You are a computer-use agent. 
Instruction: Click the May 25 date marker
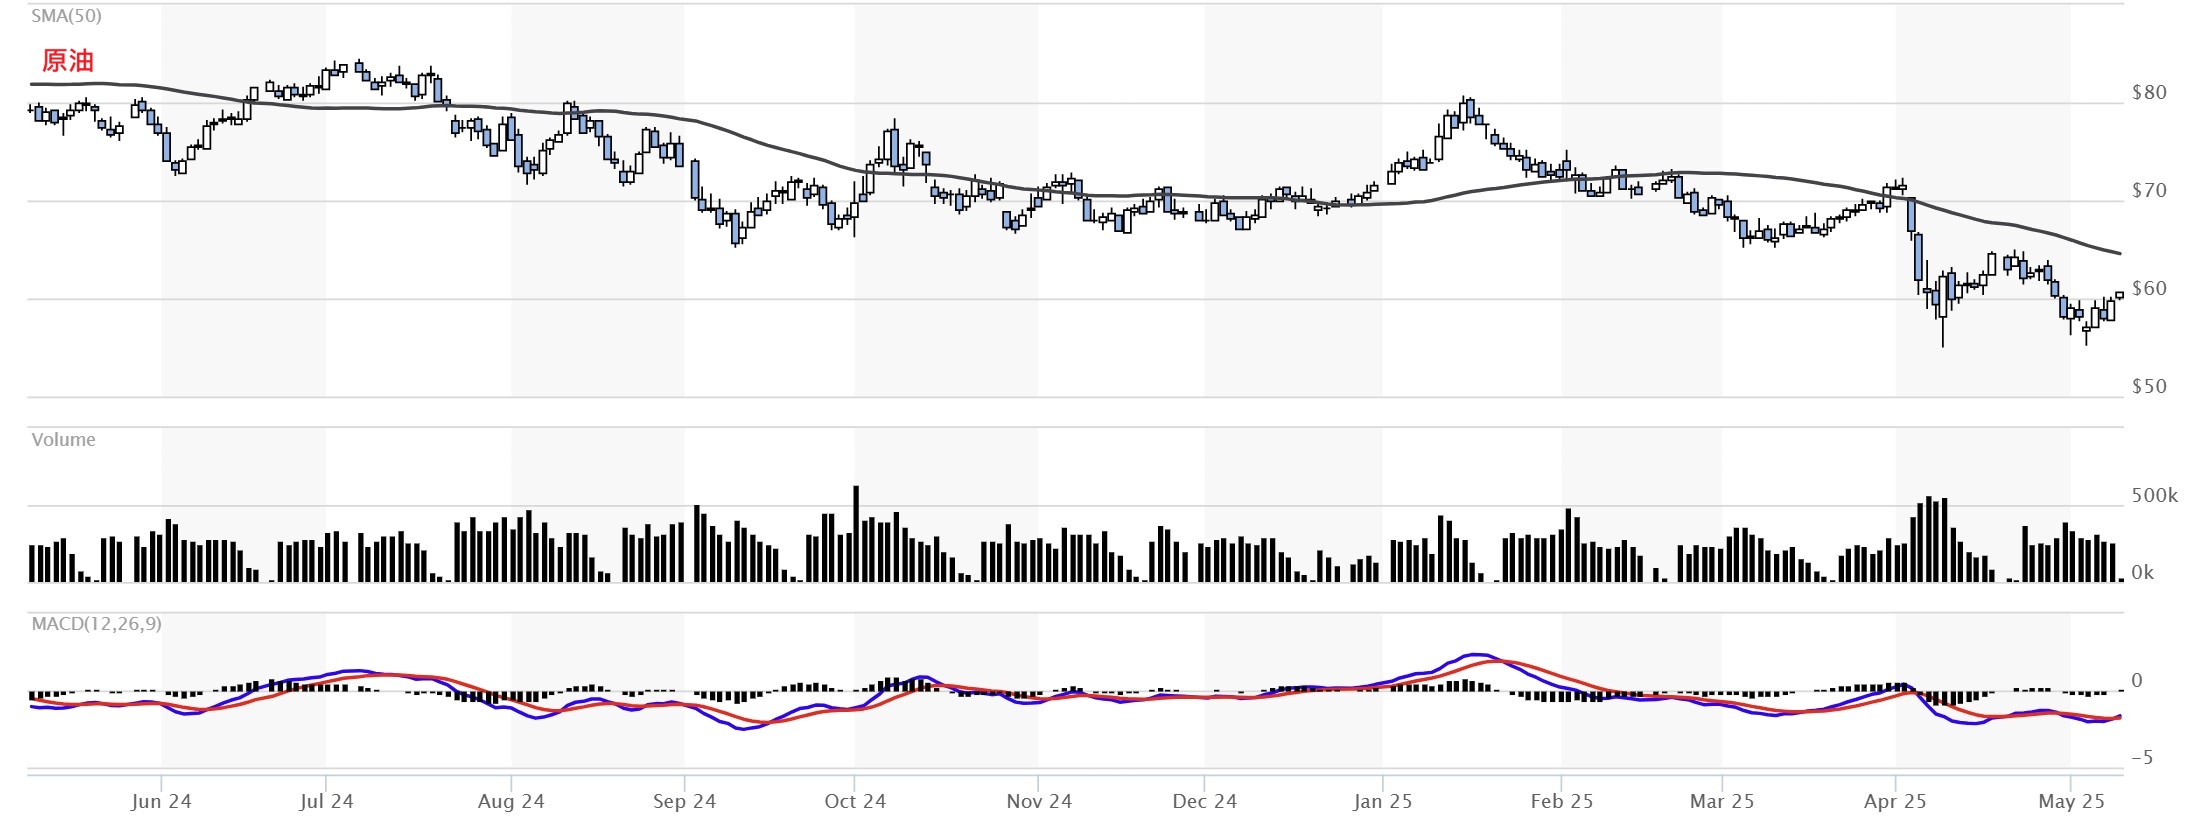(2071, 801)
